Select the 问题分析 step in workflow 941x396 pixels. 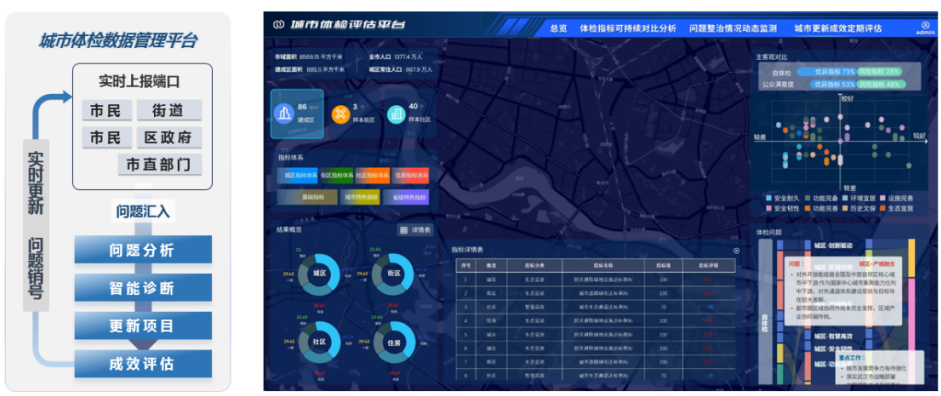pyautogui.click(x=143, y=250)
